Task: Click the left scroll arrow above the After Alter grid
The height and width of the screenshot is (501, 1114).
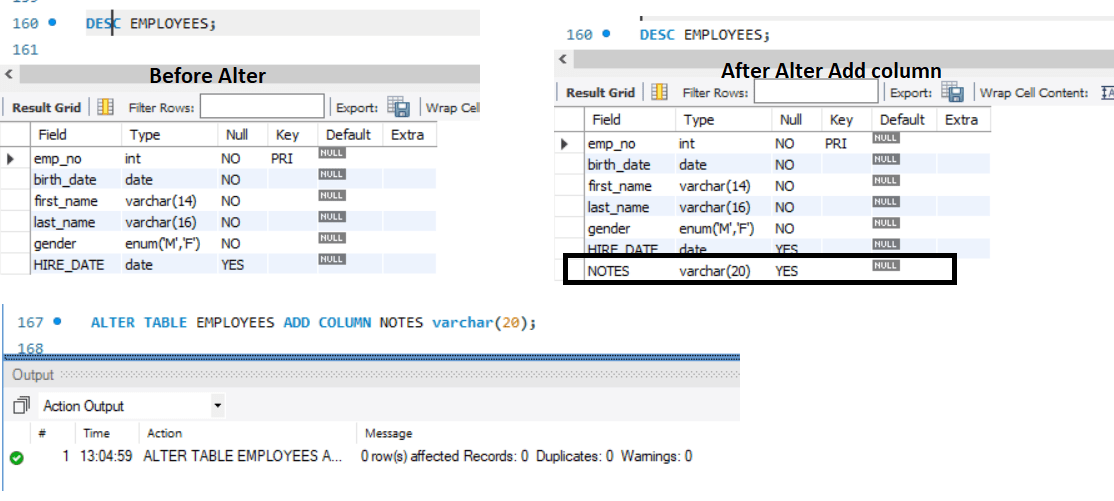Action: (x=563, y=59)
